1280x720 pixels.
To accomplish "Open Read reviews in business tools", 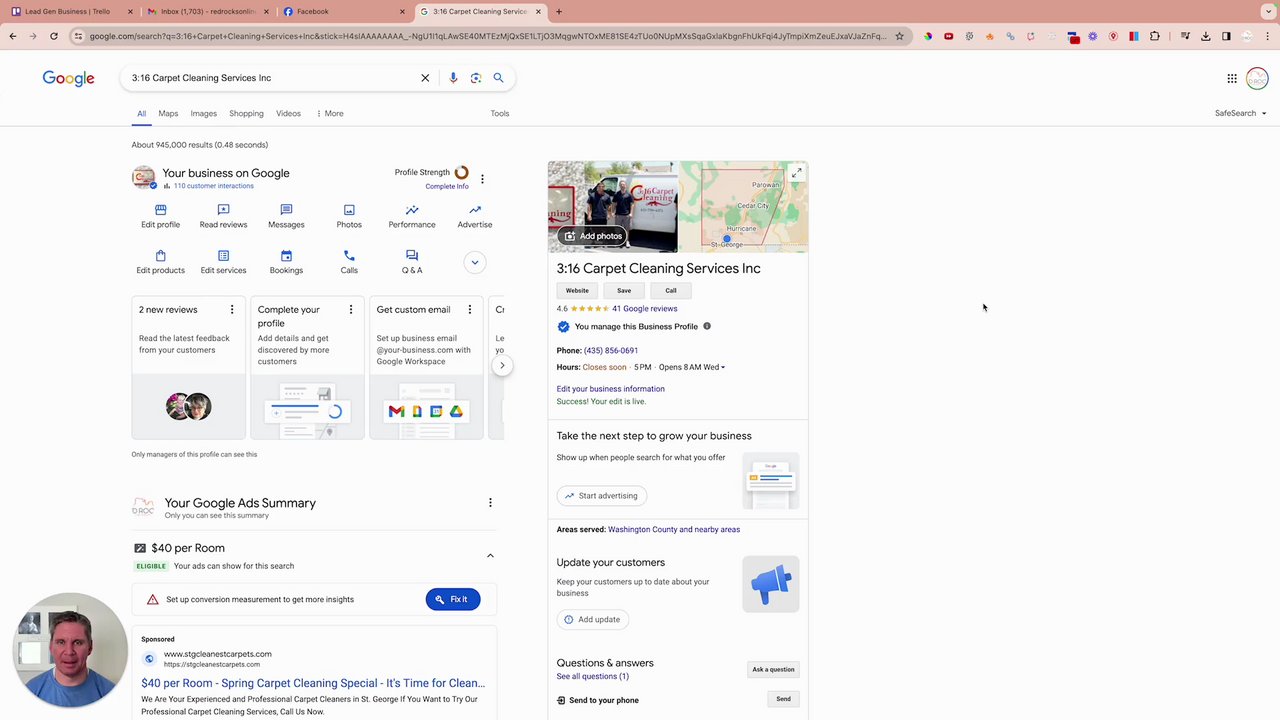I will tap(223, 210).
